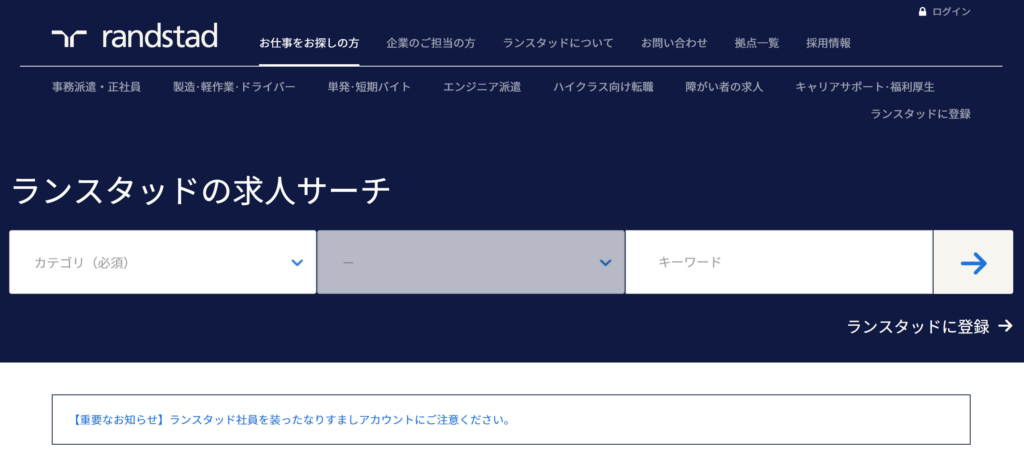Read the 重要なお知らせ notice link

point(291,420)
